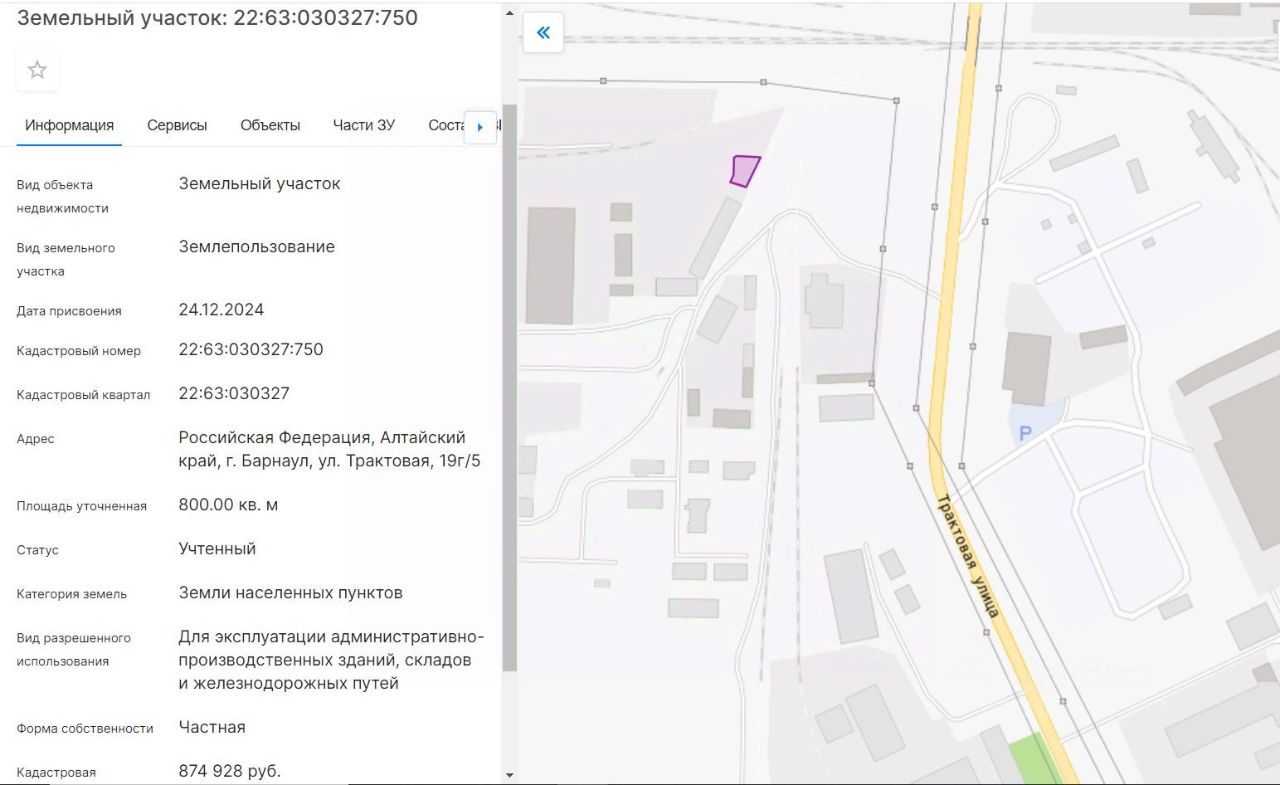
Task: Click the Площадь уточненная label
Action: pyautogui.click(x=82, y=506)
